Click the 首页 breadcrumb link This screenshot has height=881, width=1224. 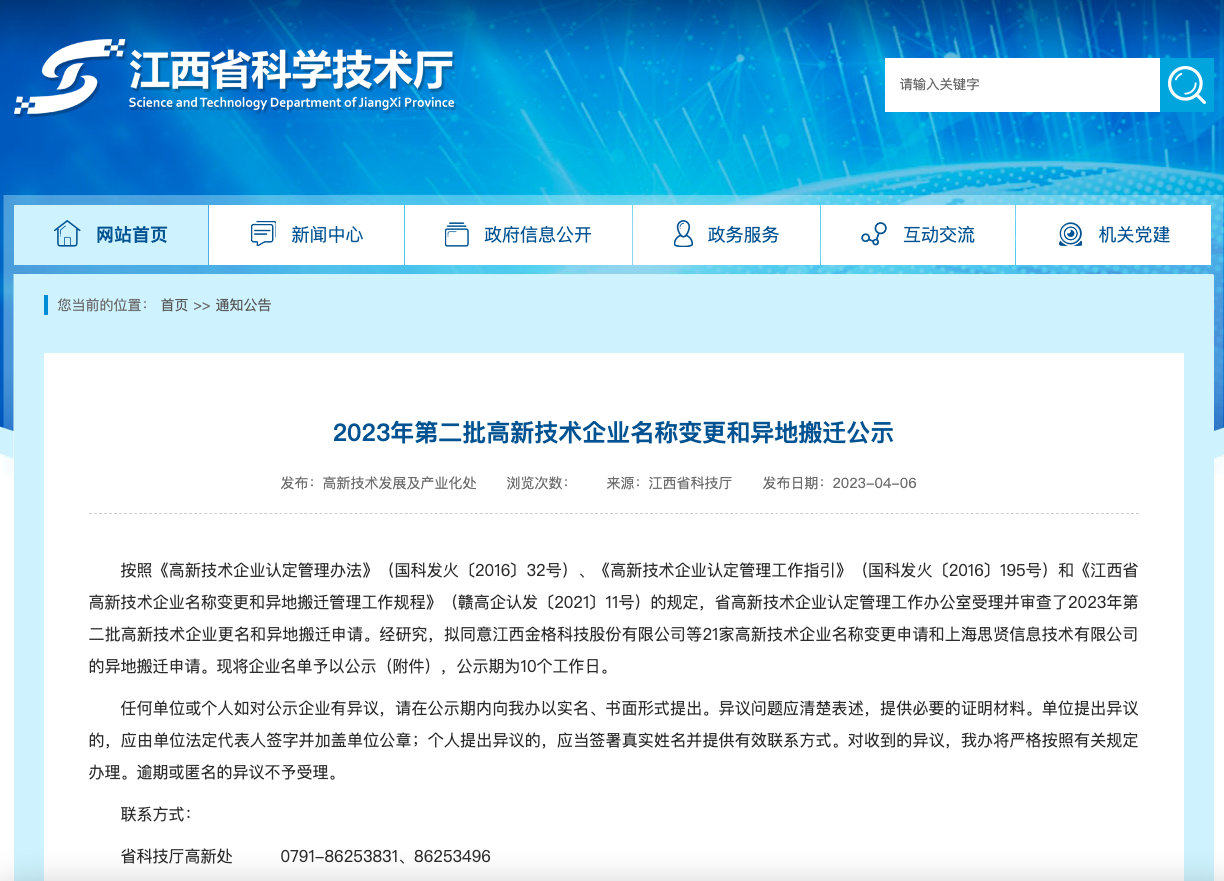174,305
